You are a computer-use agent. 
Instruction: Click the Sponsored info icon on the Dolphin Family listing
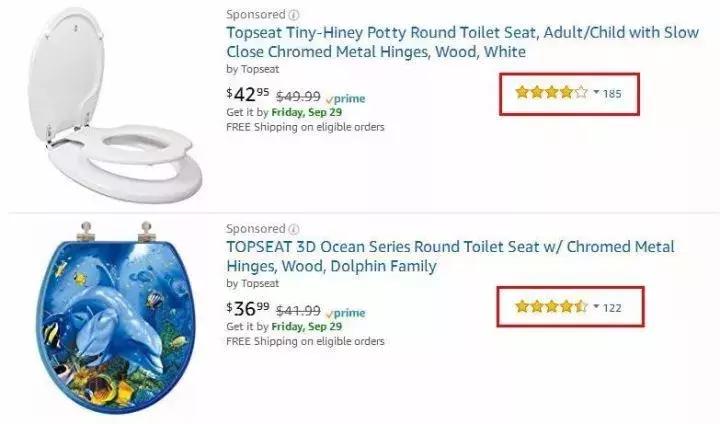coord(294,229)
